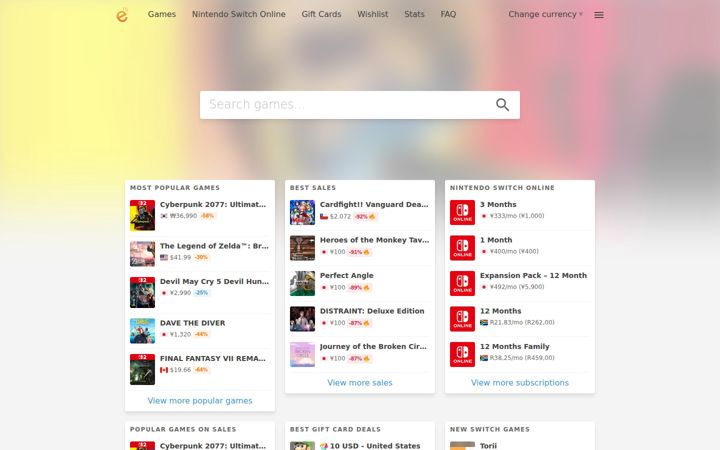Click R21.83/mo price for 12 Months
Screen dimensions: 720x450
(x=522, y=322)
